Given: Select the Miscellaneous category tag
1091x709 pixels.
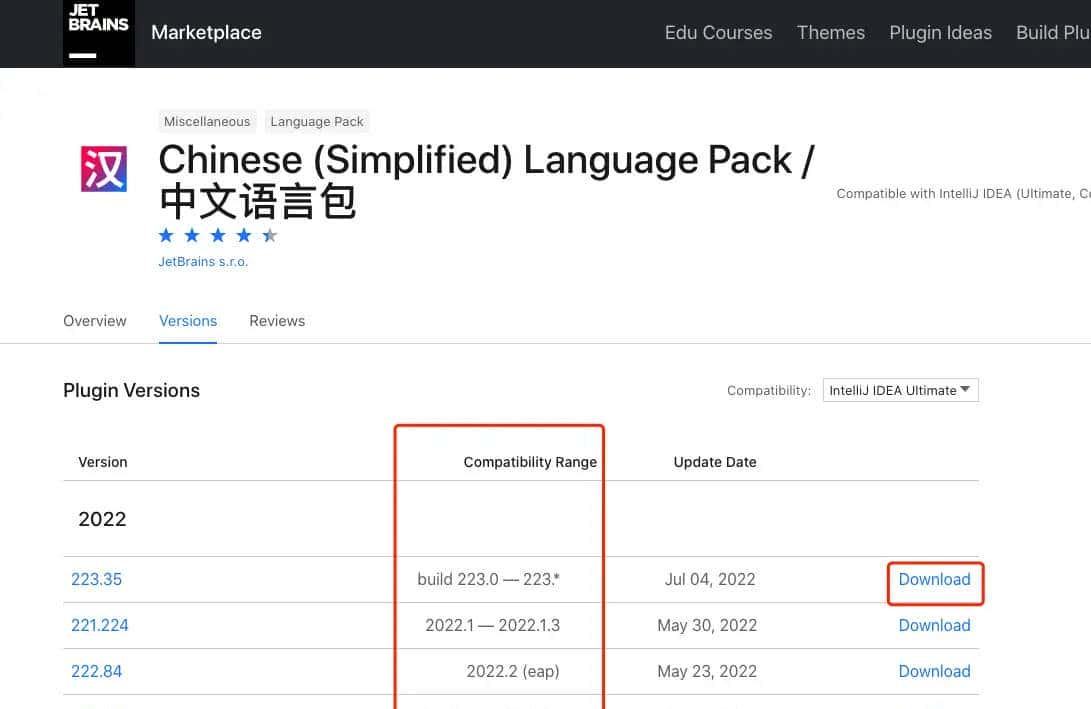Looking at the screenshot, I should (x=207, y=121).
